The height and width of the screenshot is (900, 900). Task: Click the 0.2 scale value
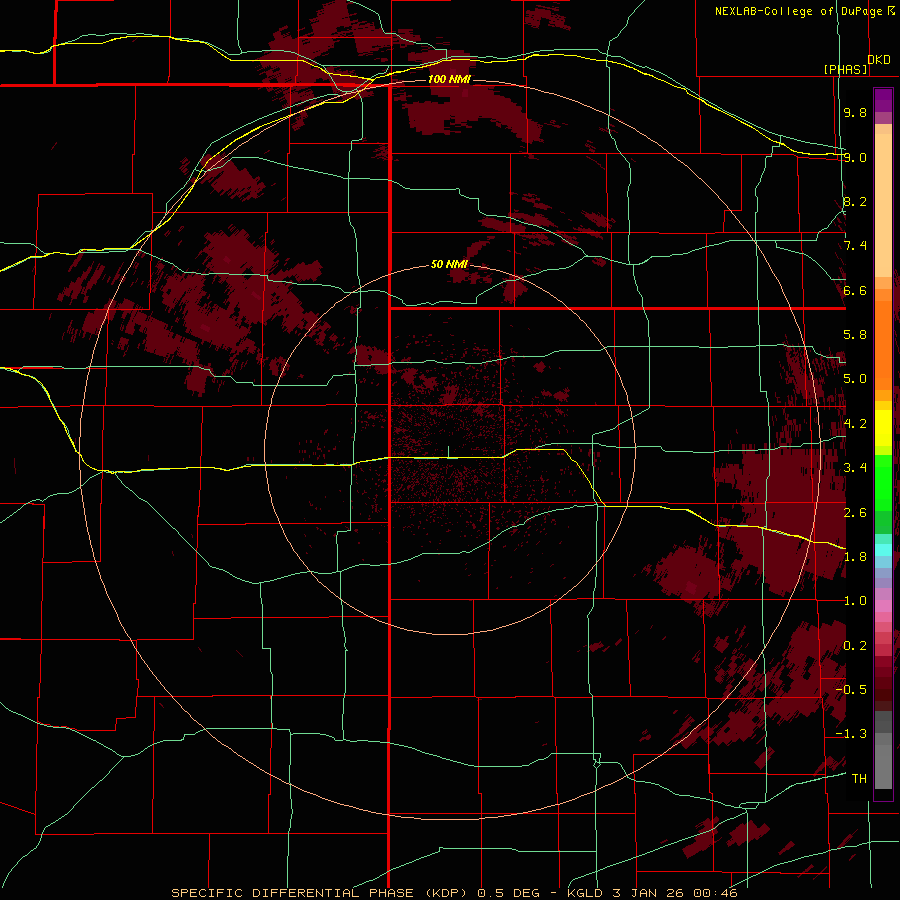click(x=855, y=646)
